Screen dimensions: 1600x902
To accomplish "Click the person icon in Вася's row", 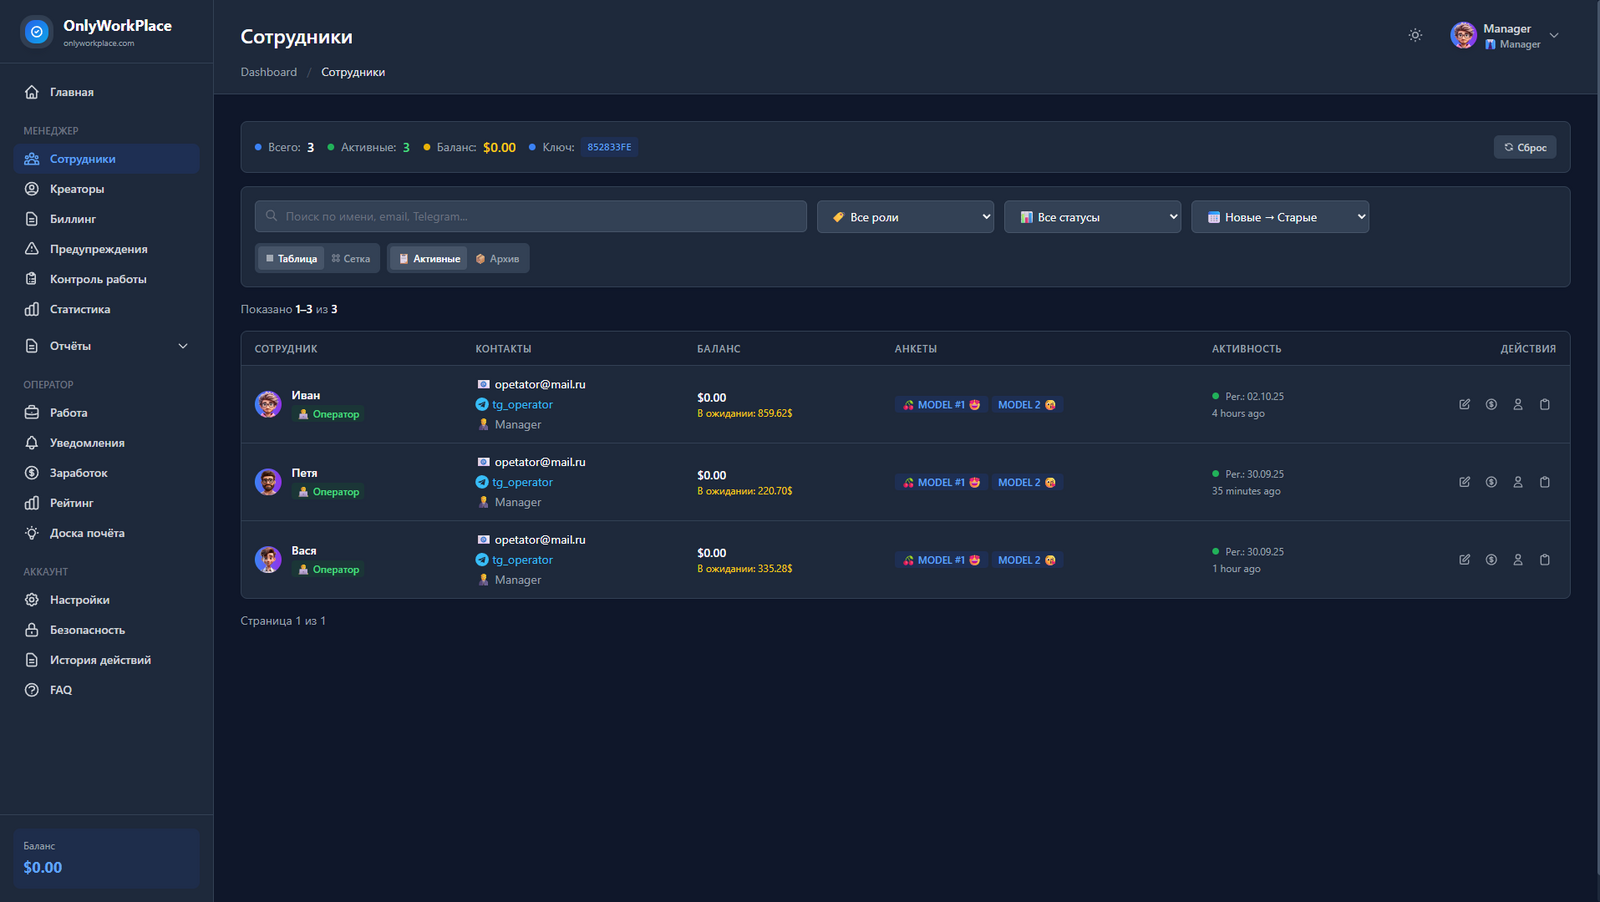I will click(x=1518, y=560).
